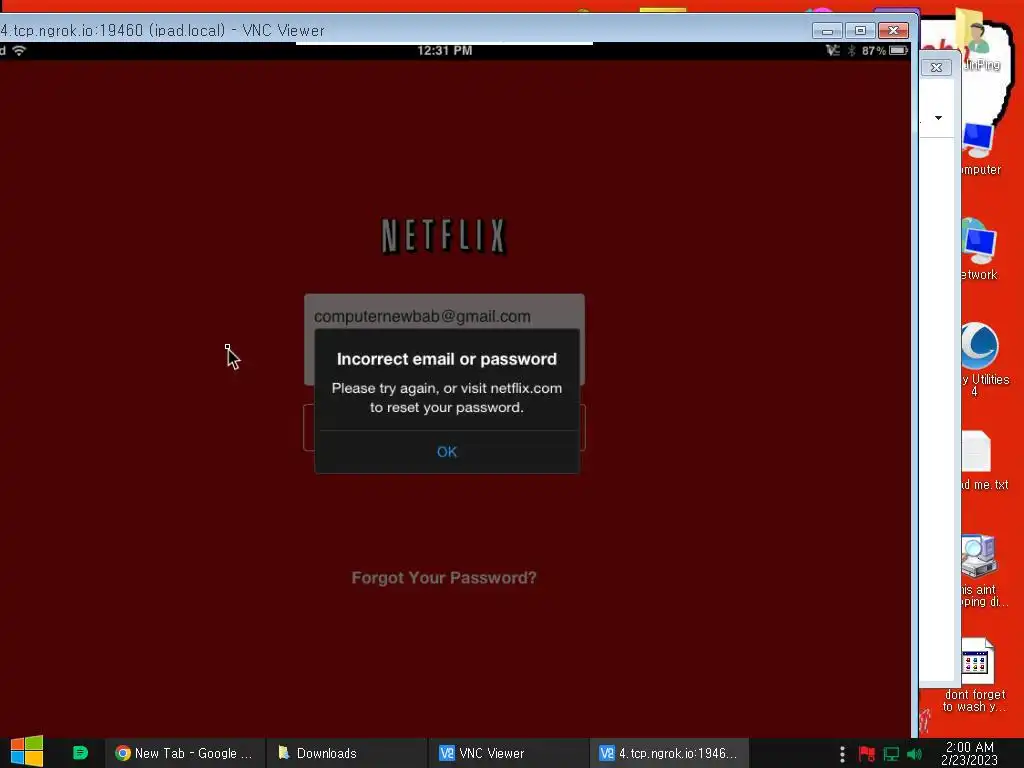Open the network monitor tray icon
Viewport: 1024px width, 768px height.
891,754
